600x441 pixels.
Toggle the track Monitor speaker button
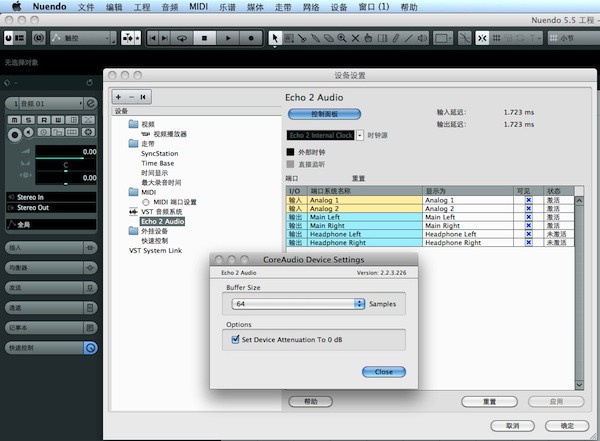click(x=29, y=132)
